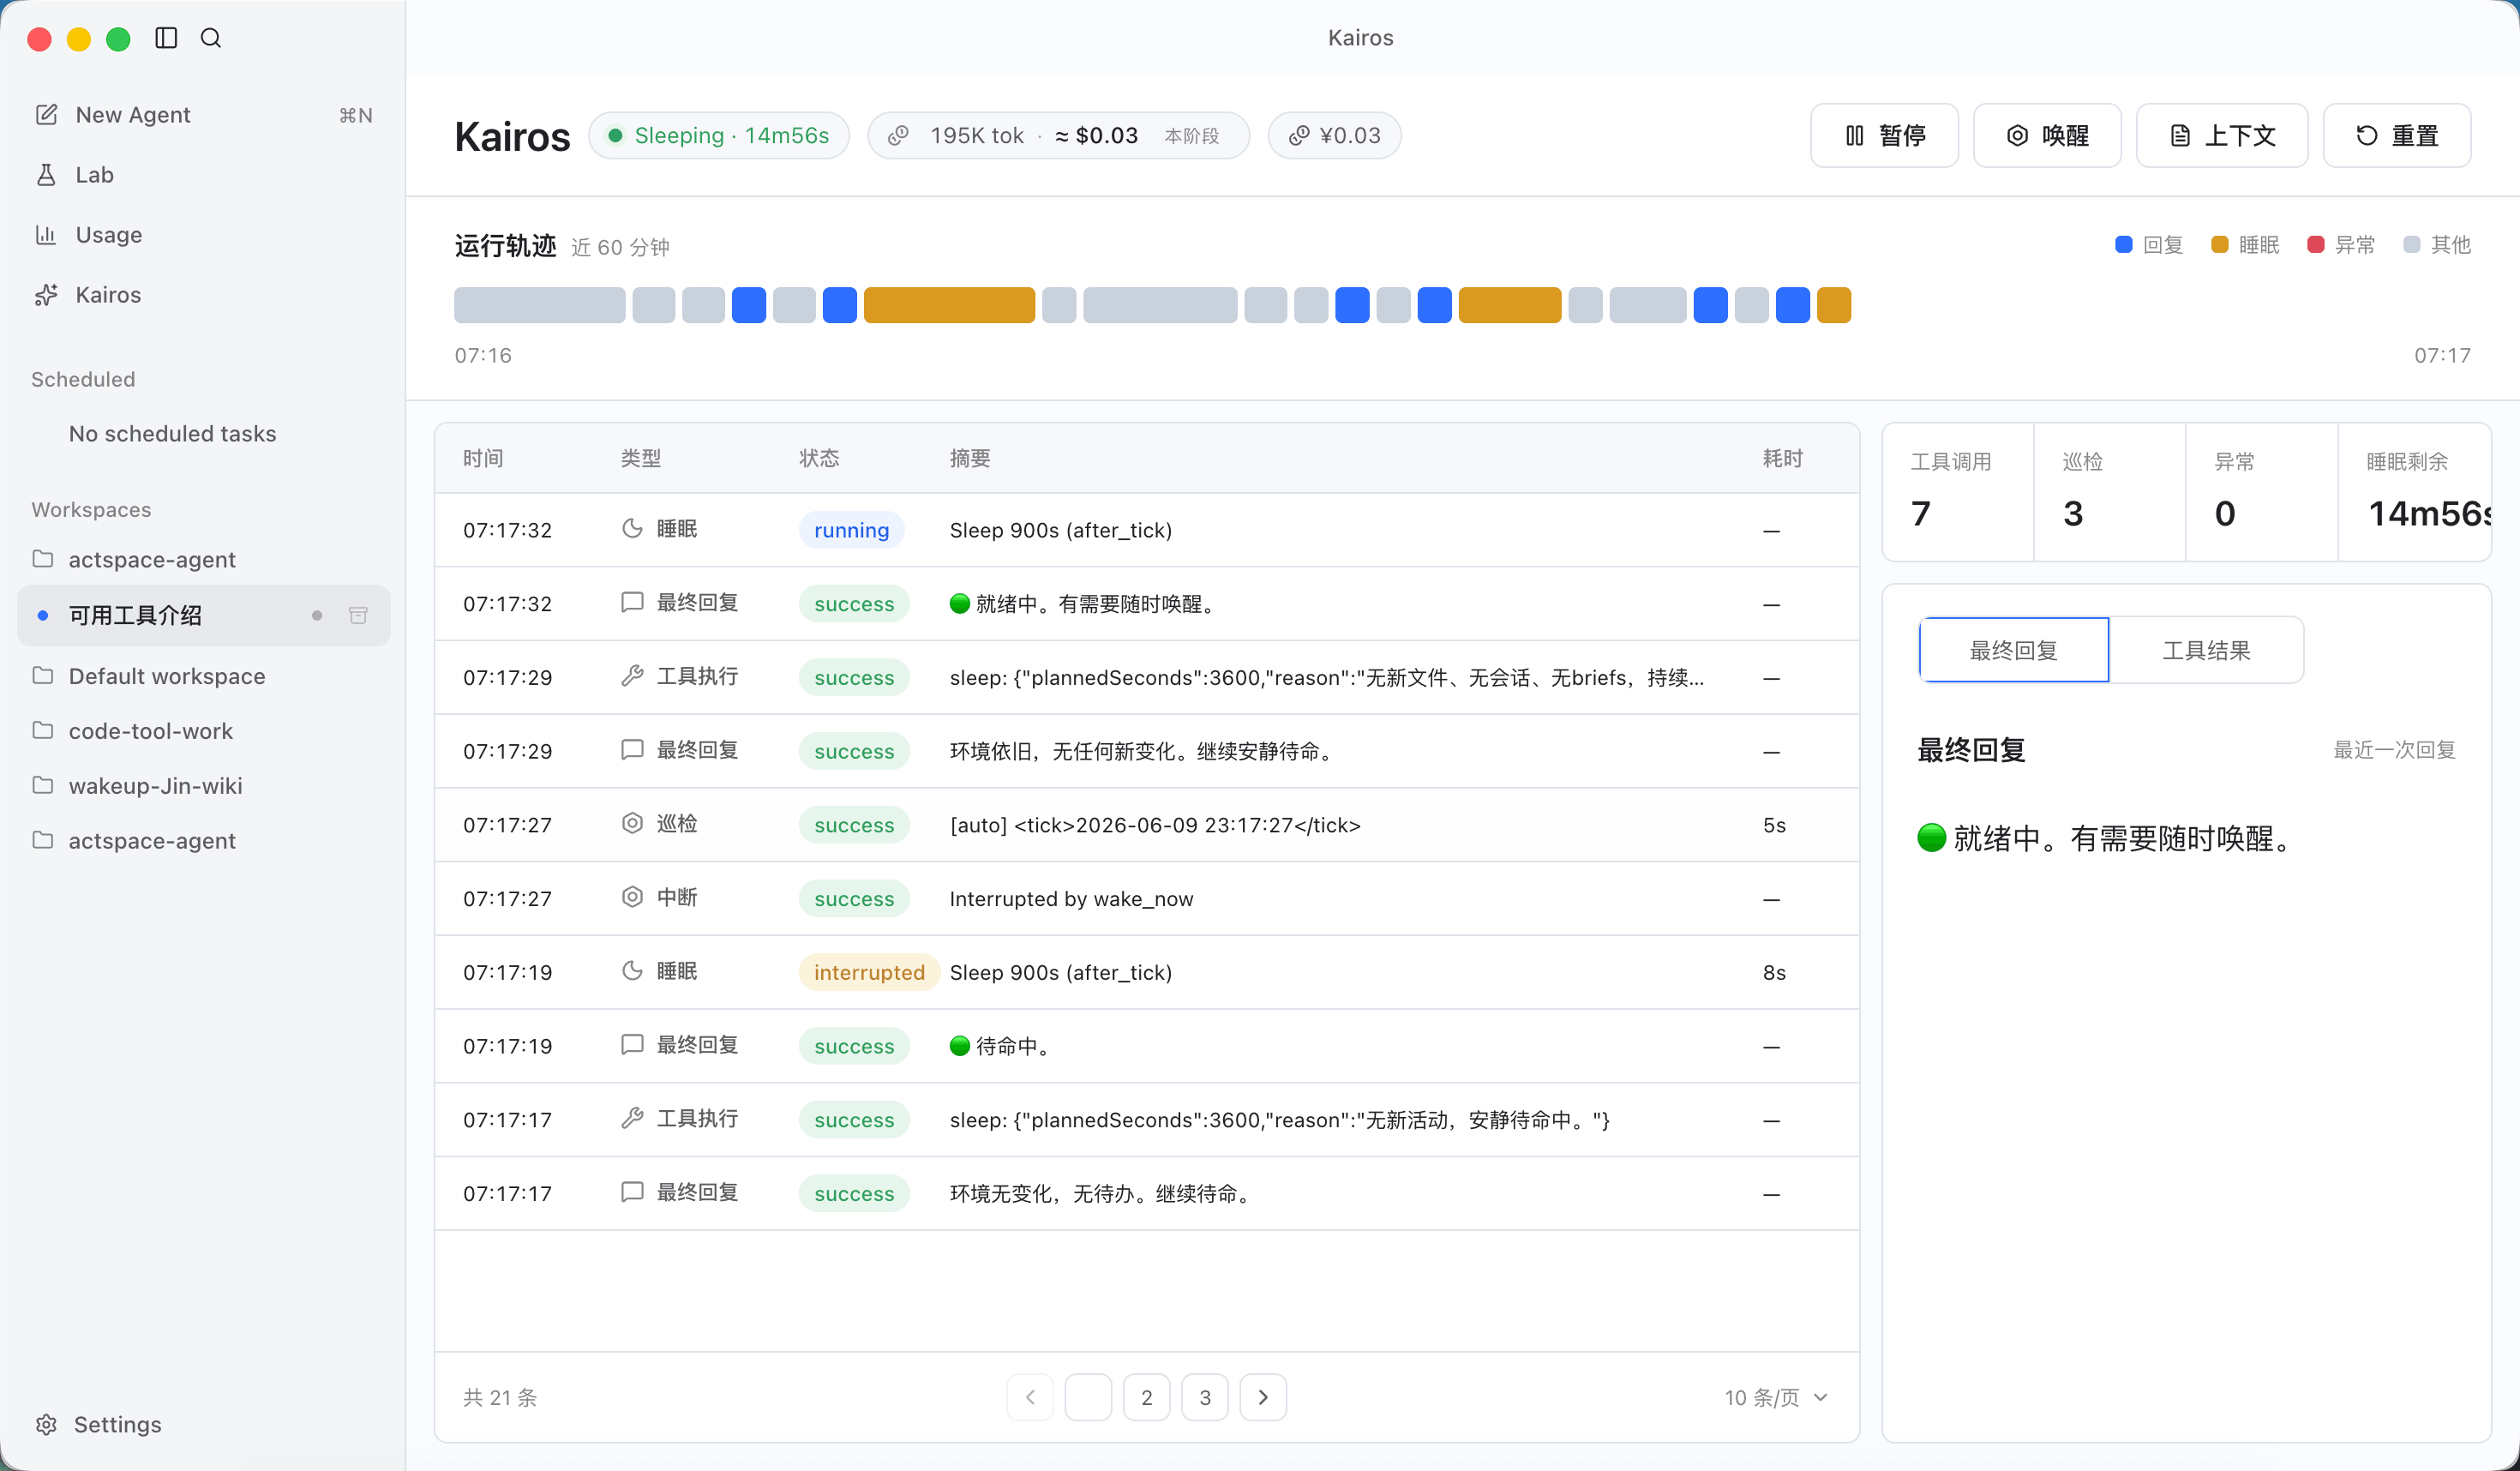Click the first gray block at 07:16
Viewport: 2520px width, 1471px height.
[540, 305]
